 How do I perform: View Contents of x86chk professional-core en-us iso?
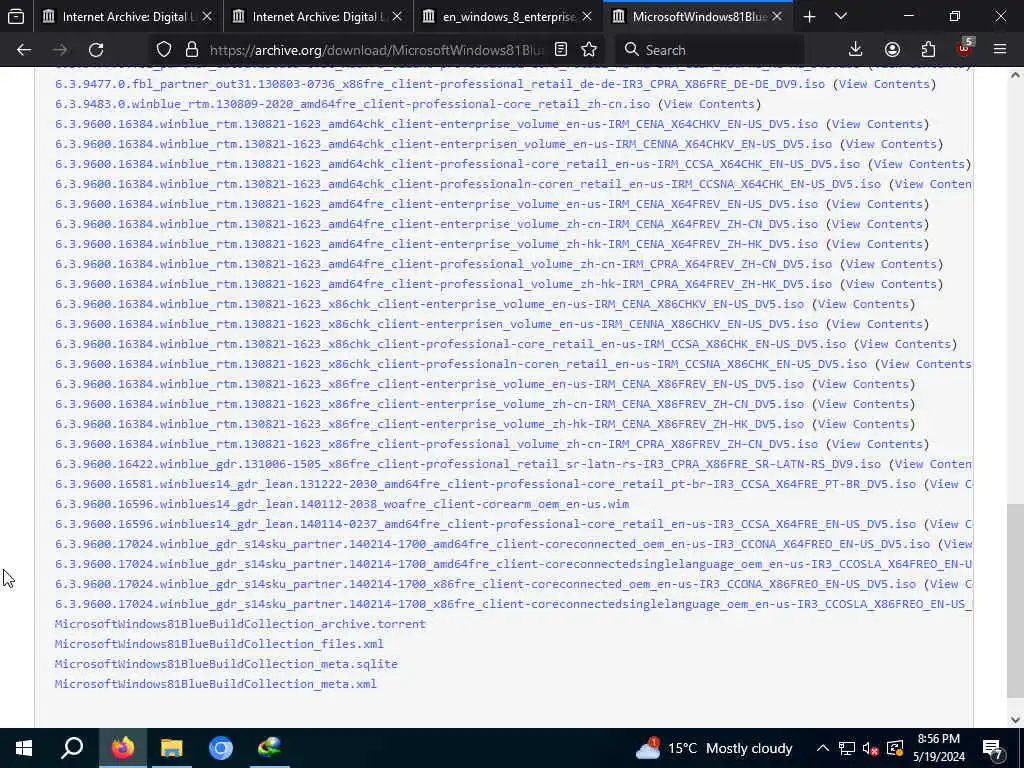tap(905, 344)
